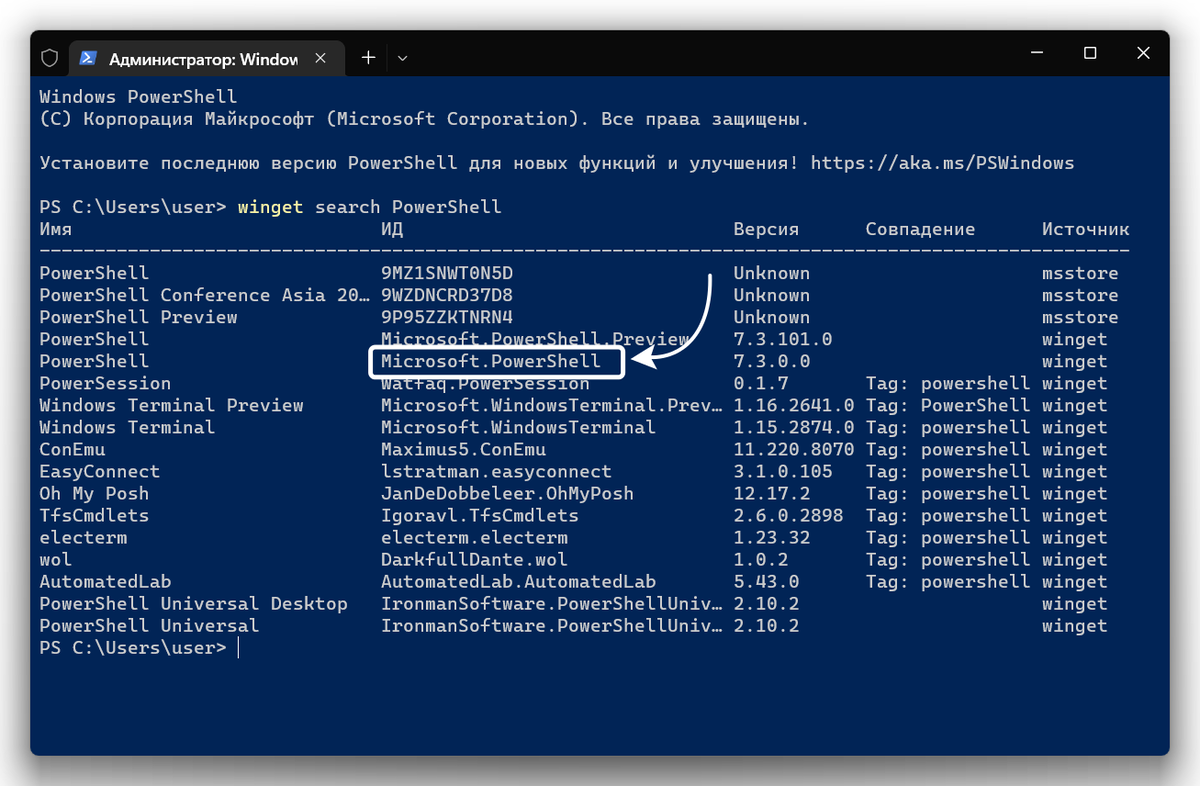Click the Совпадение column header
The image size is (1200, 786).
(920, 229)
